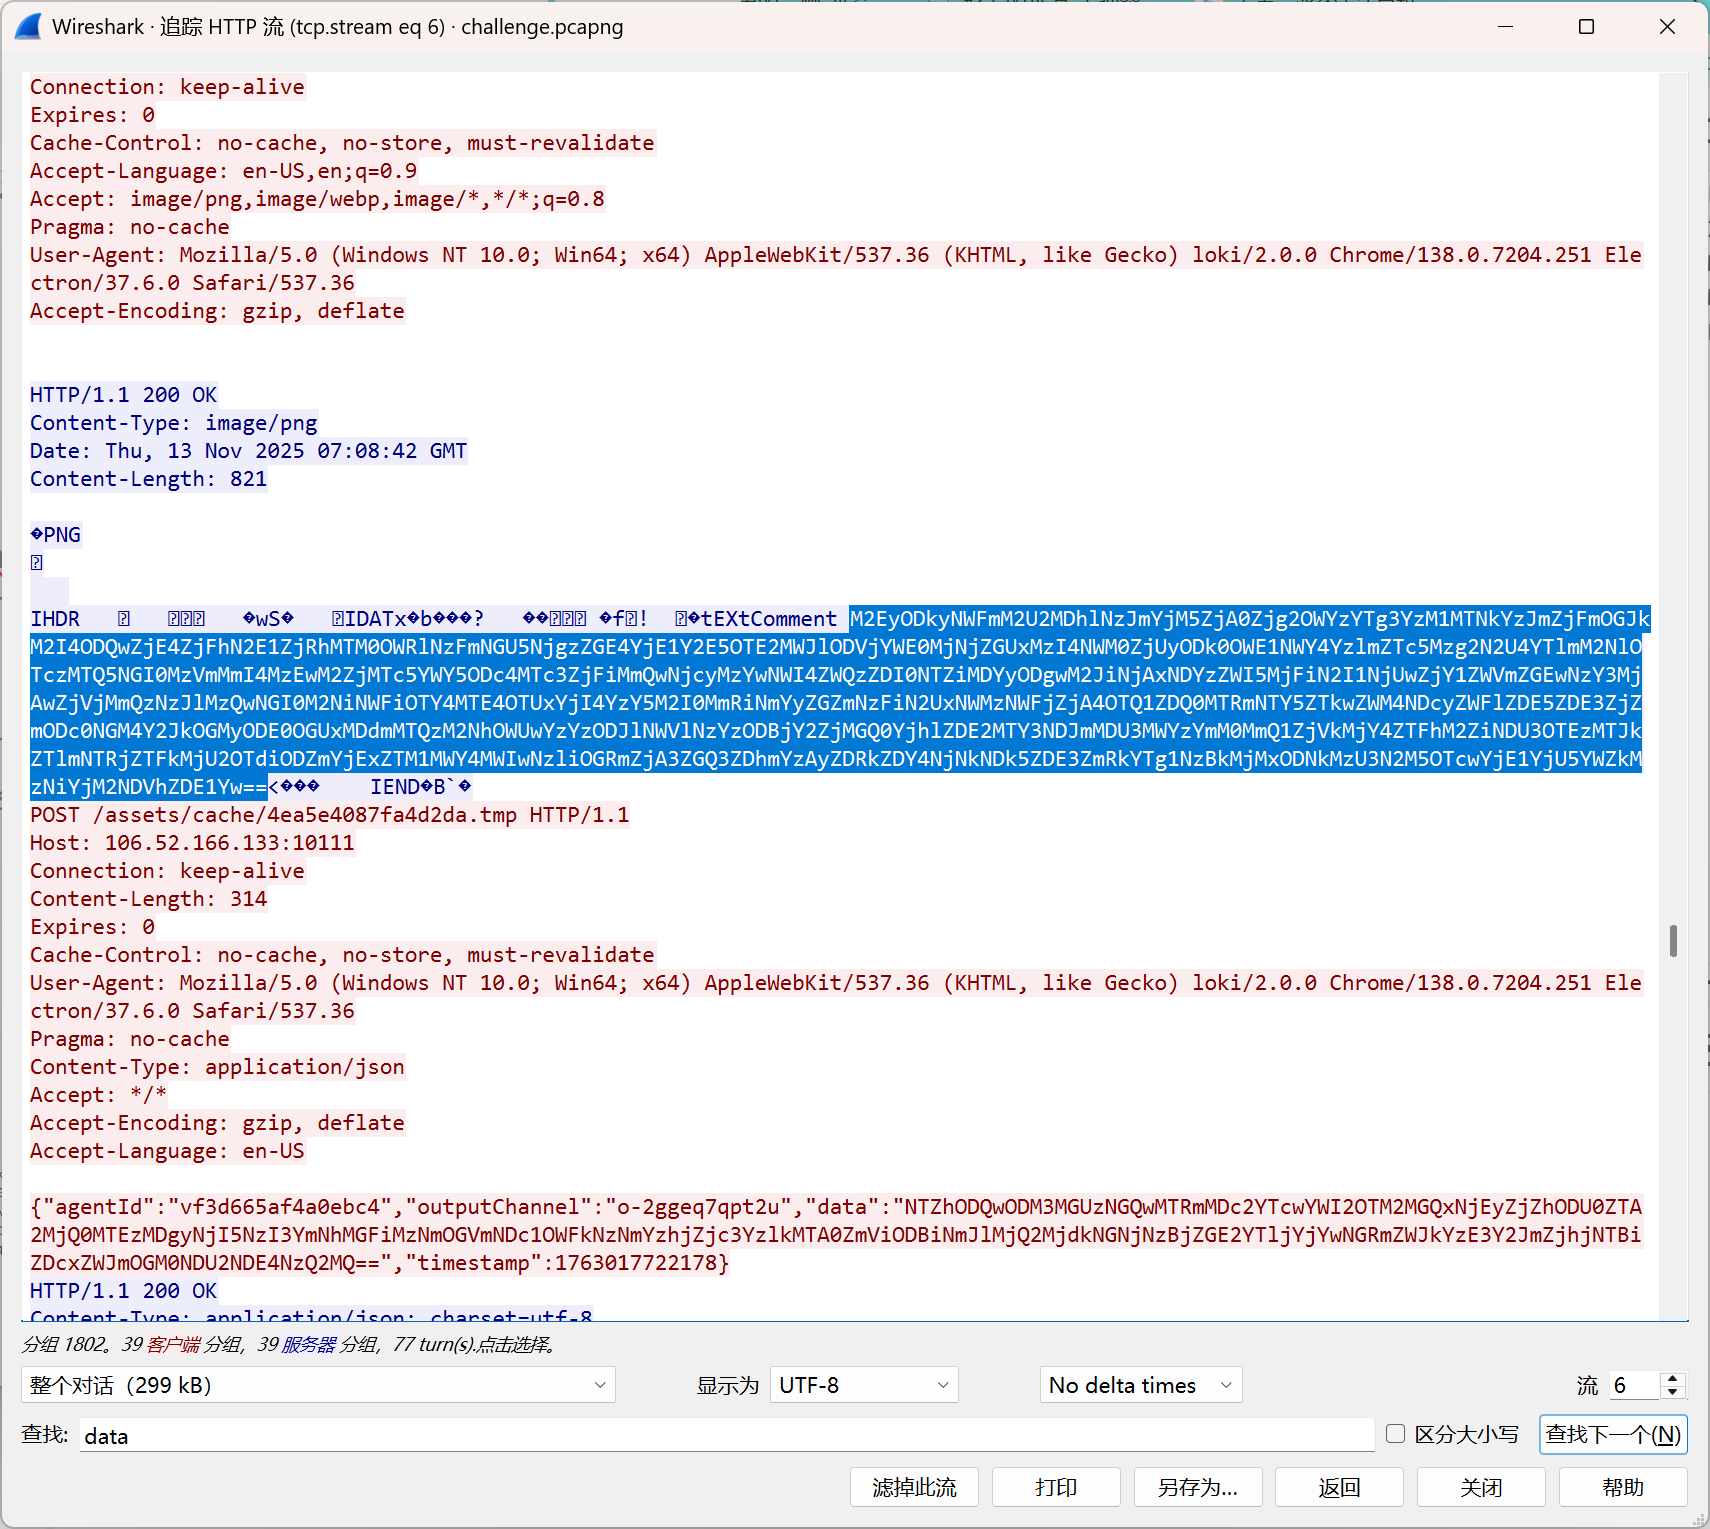Click the 查找 search field containing data
This screenshot has width=1710, height=1529.
tap(727, 1436)
